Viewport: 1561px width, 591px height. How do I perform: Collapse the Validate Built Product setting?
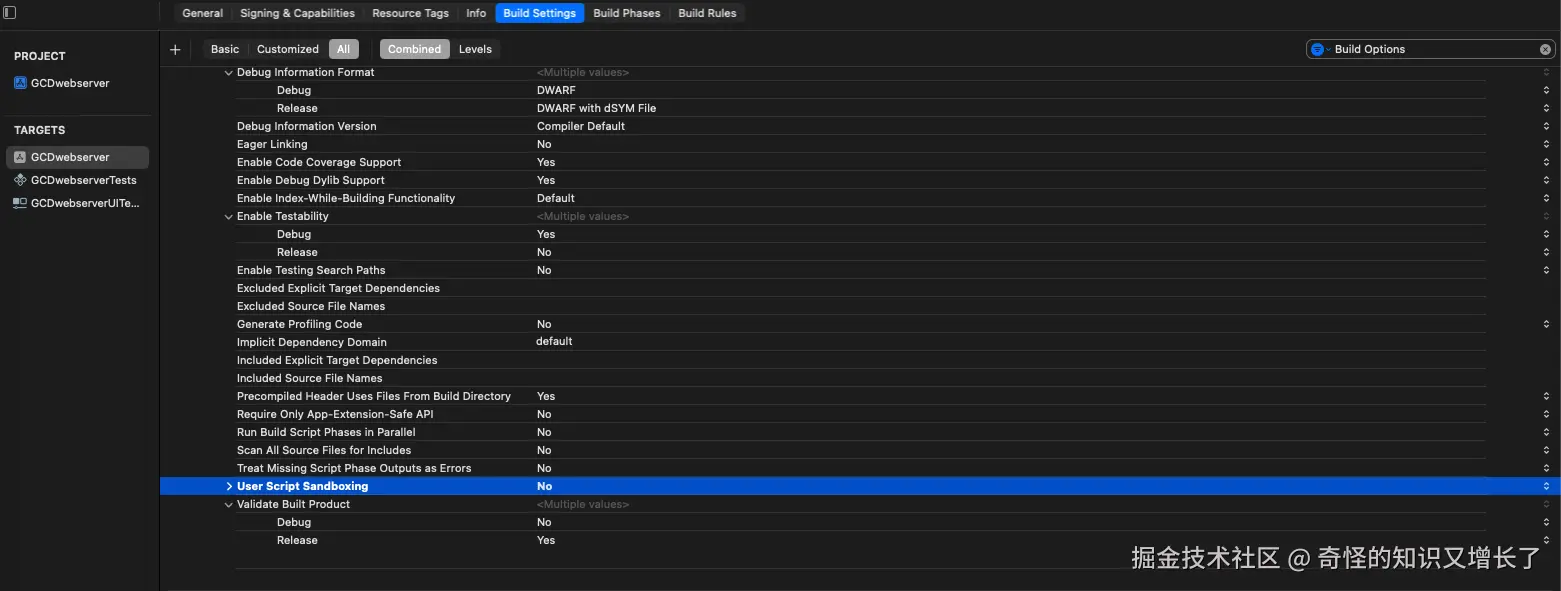[228, 504]
